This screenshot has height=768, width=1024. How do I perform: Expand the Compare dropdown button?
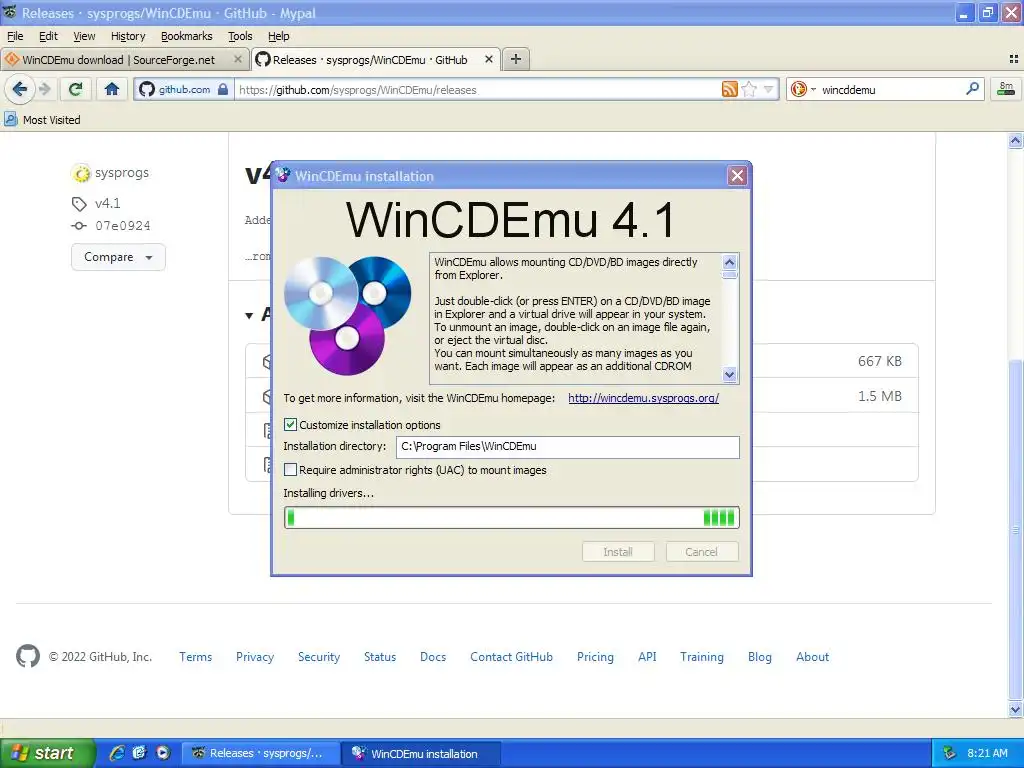coord(118,257)
